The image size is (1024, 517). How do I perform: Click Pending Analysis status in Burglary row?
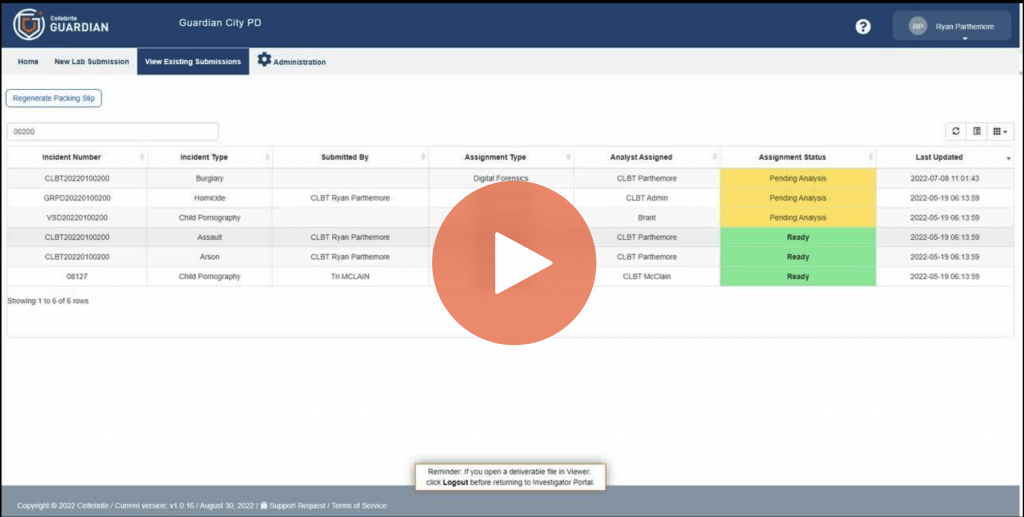[797, 178]
